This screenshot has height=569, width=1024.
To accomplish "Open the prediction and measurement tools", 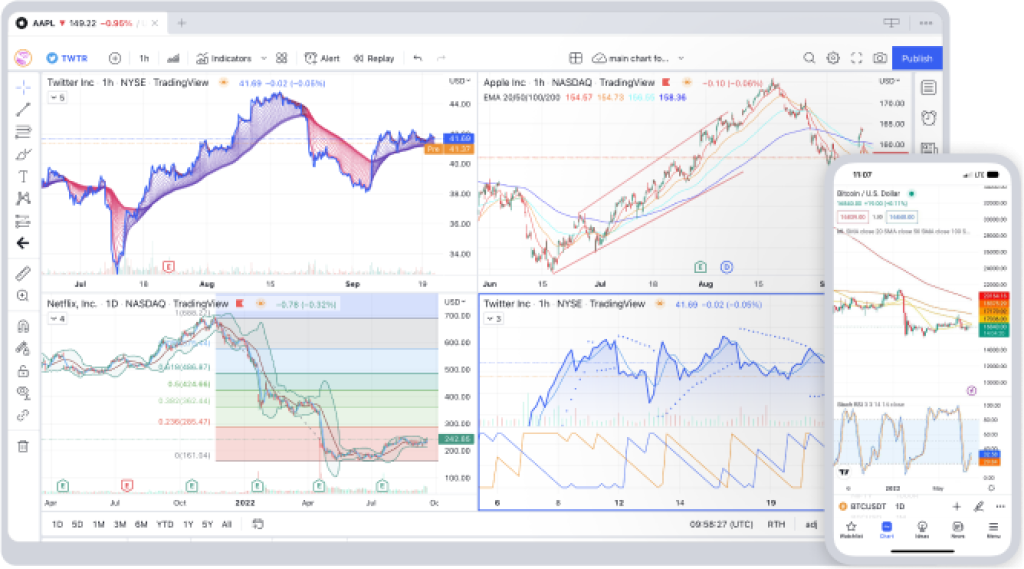I will pos(23,221).
